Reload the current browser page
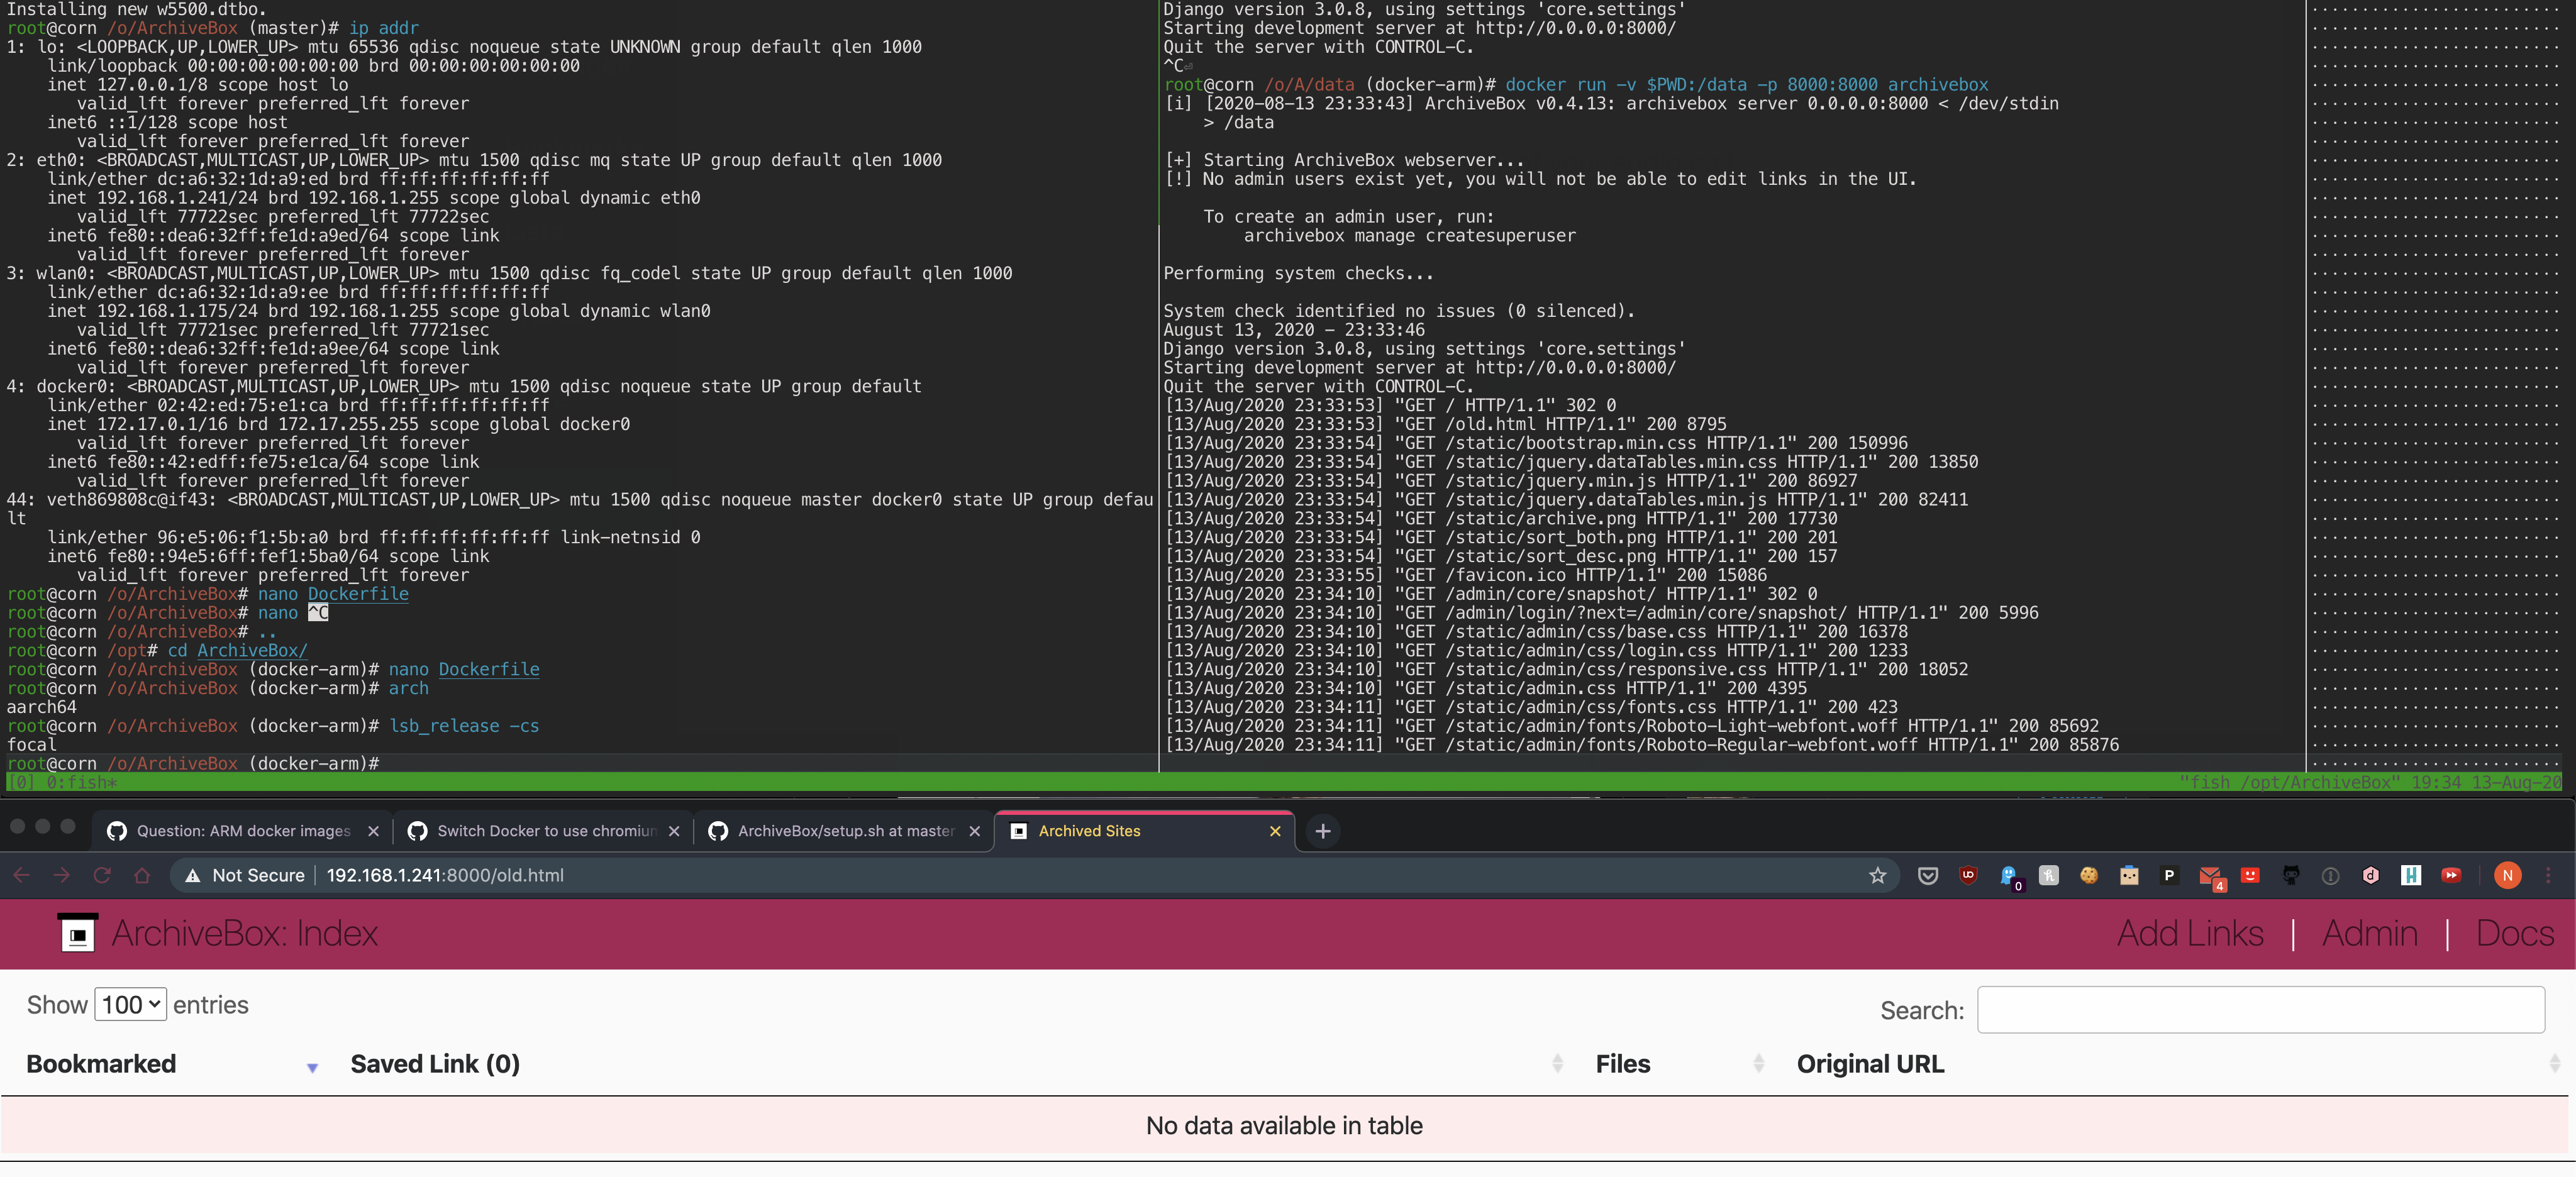Screen dimensions: 2576x1177 pyautogui.click(x=102, y=876)
